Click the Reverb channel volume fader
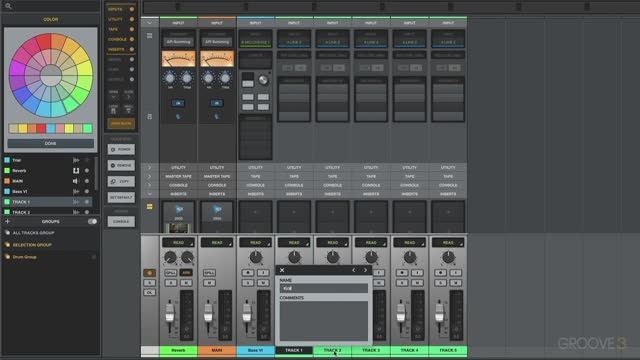Image resolution: width=640 pixels, height=360 pixels. [x=170, y=313]
